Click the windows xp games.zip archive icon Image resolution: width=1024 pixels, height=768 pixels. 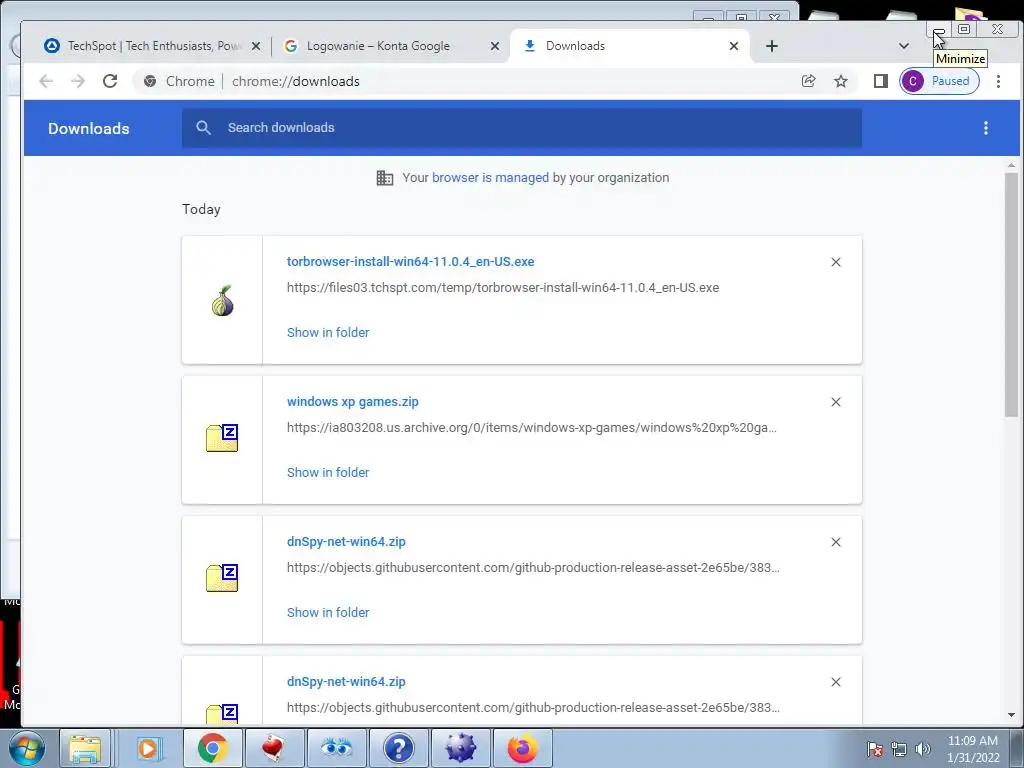222,438
